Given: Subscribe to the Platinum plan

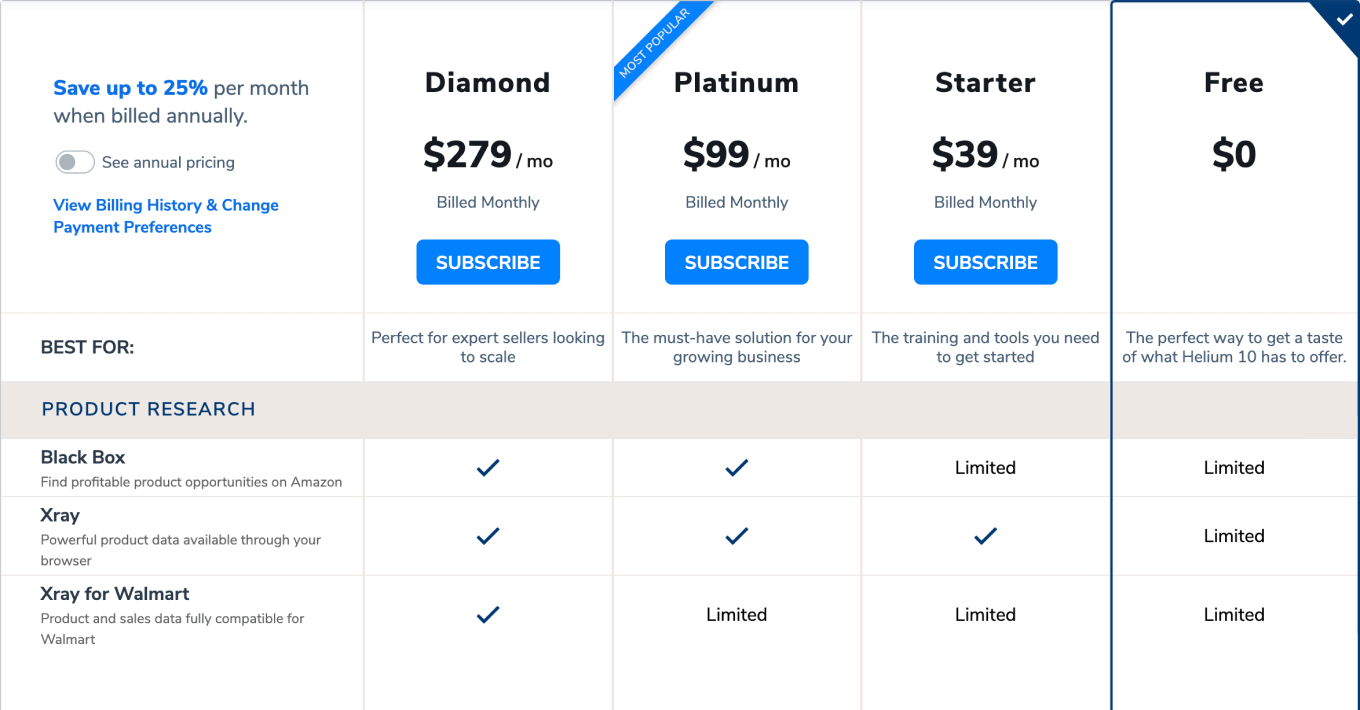Looking at the screenshot, I should [737, 262].
